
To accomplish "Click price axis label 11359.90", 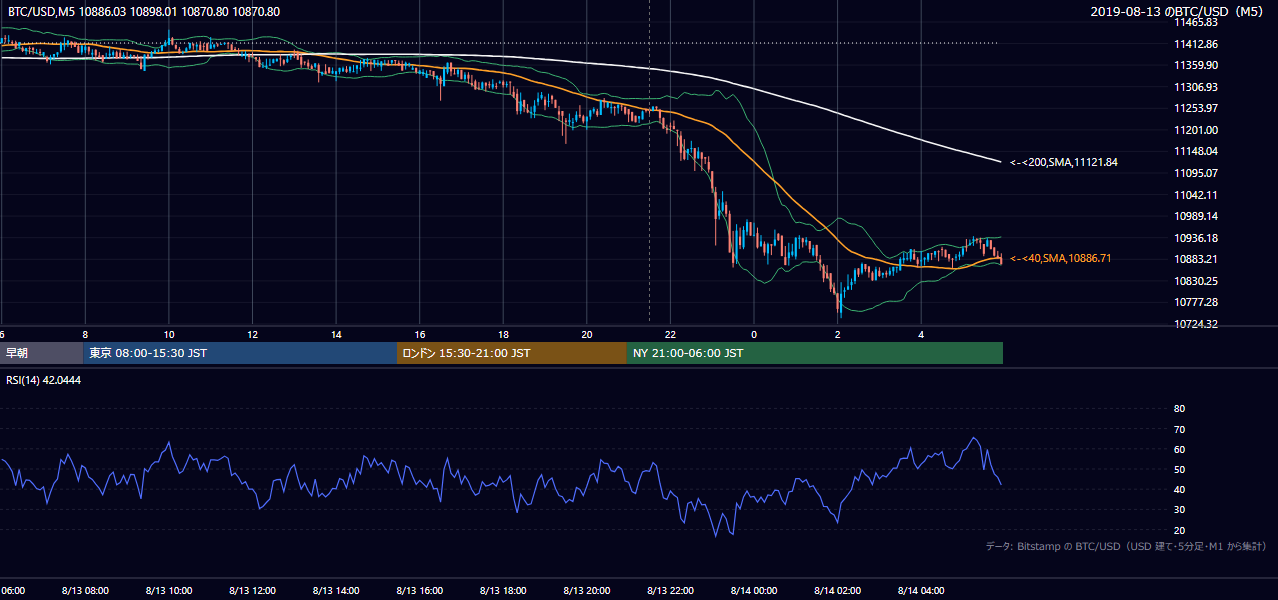I will pyautogui.click(x=1195, y=65).
